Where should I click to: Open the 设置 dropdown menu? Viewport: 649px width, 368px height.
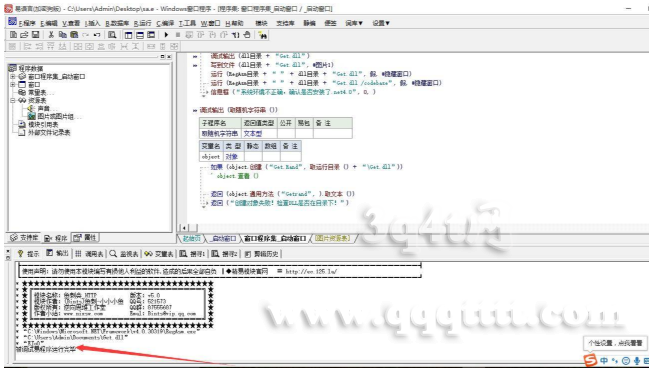[x=381, y=23]
